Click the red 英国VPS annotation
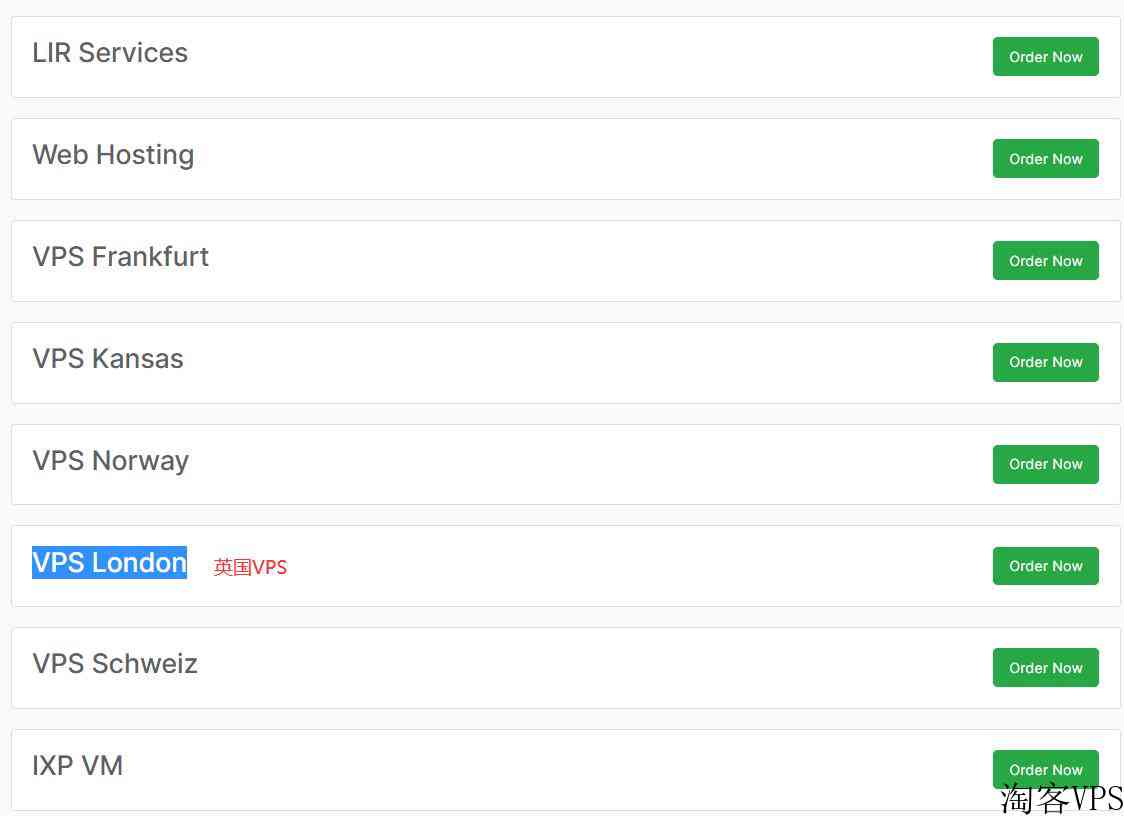The image size is (1124, 816). pos(250,567)
